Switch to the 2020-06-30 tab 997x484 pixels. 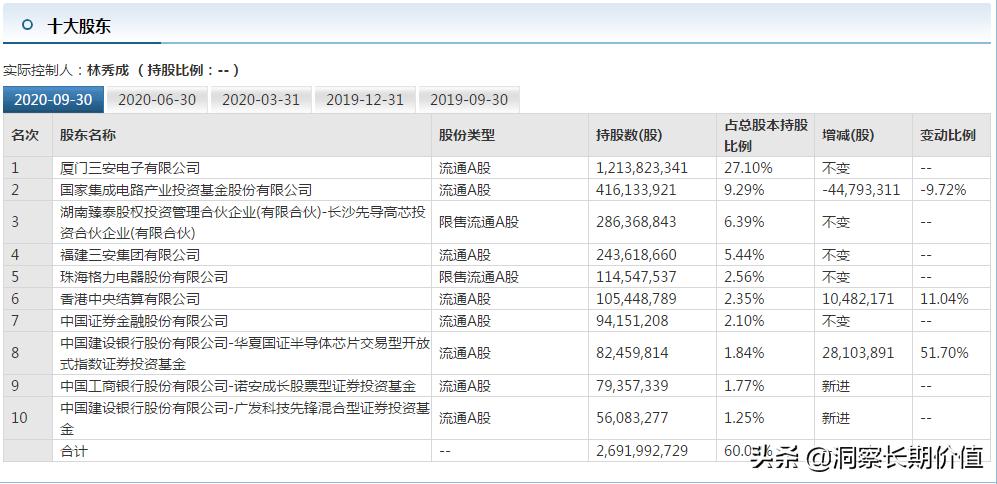click(x=156, y=100)
